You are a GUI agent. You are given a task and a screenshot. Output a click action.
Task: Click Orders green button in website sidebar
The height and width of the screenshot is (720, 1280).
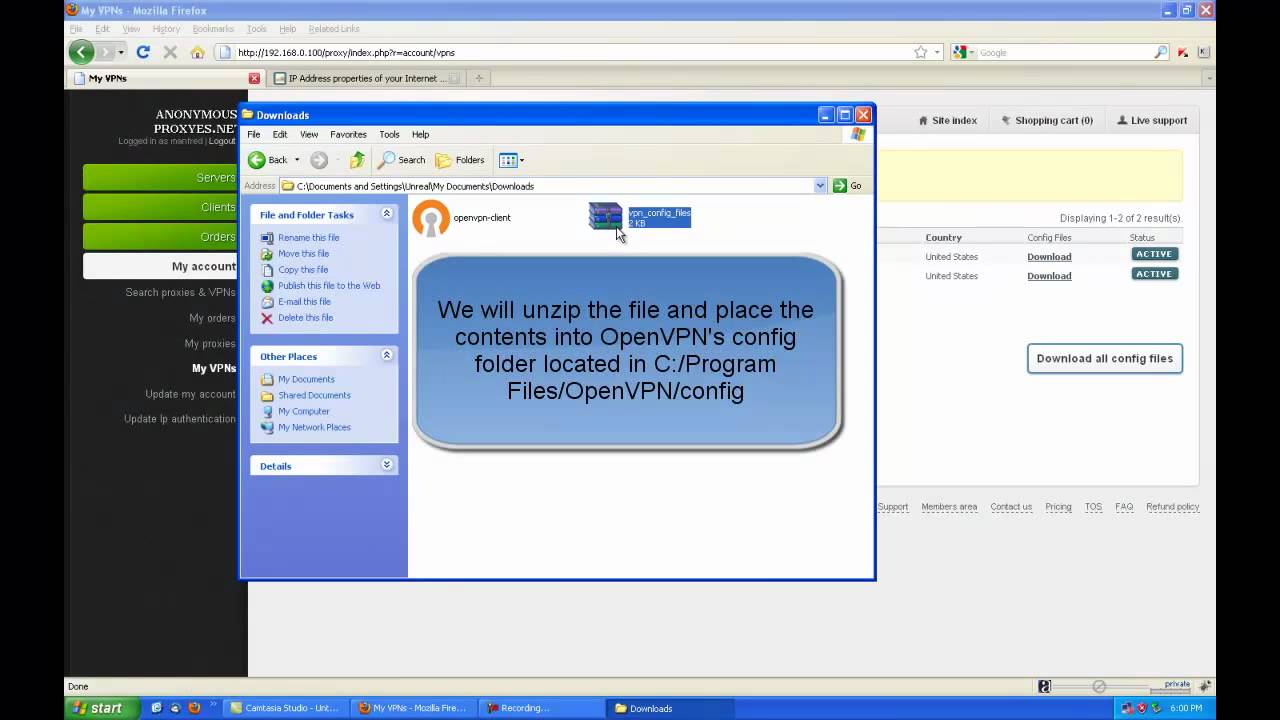[x=160, y=237]
